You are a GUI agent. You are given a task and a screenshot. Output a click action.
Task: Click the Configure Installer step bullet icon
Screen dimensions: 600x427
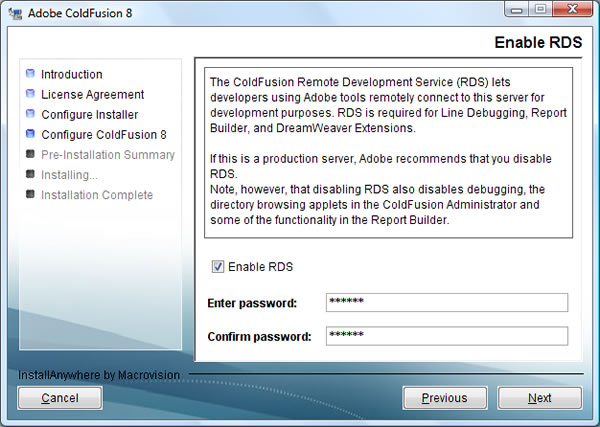tap(30, 113)
